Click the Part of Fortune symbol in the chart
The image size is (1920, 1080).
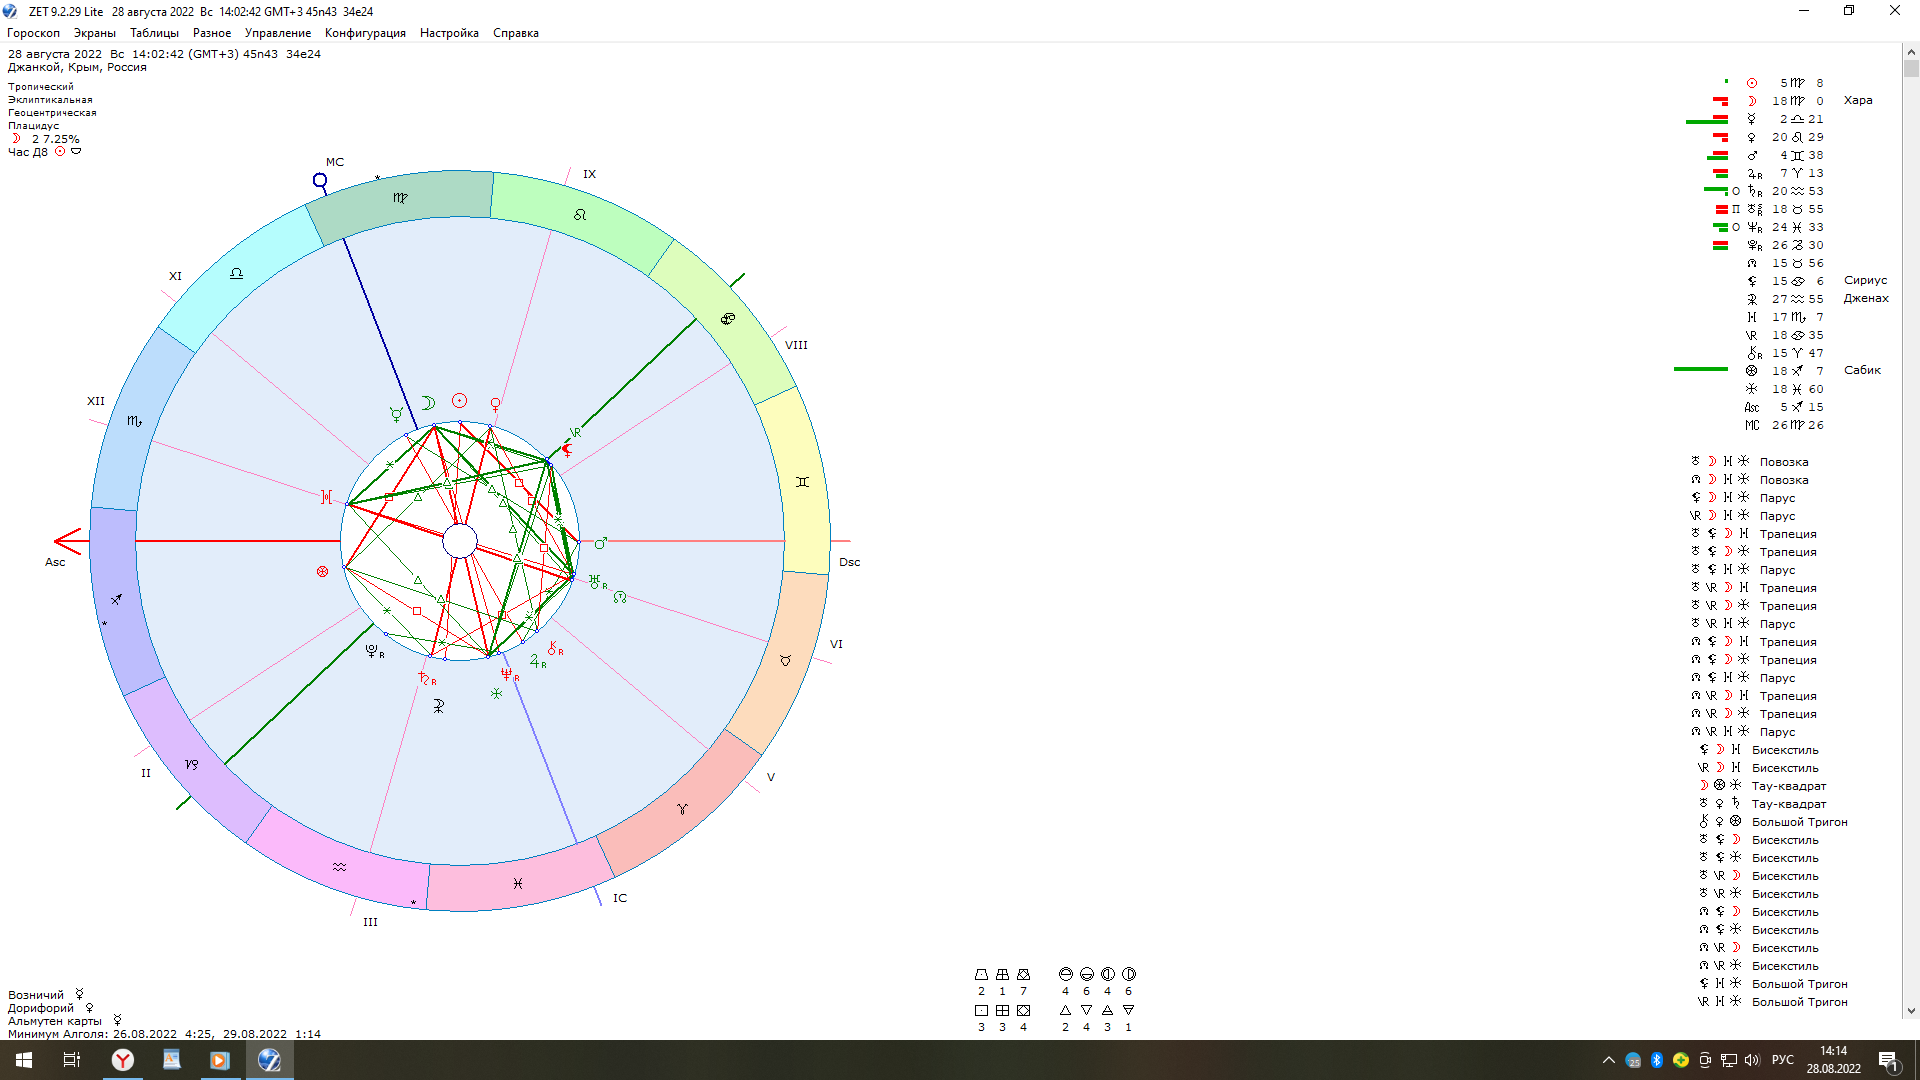pyautogui.click(x=322, y=572)
